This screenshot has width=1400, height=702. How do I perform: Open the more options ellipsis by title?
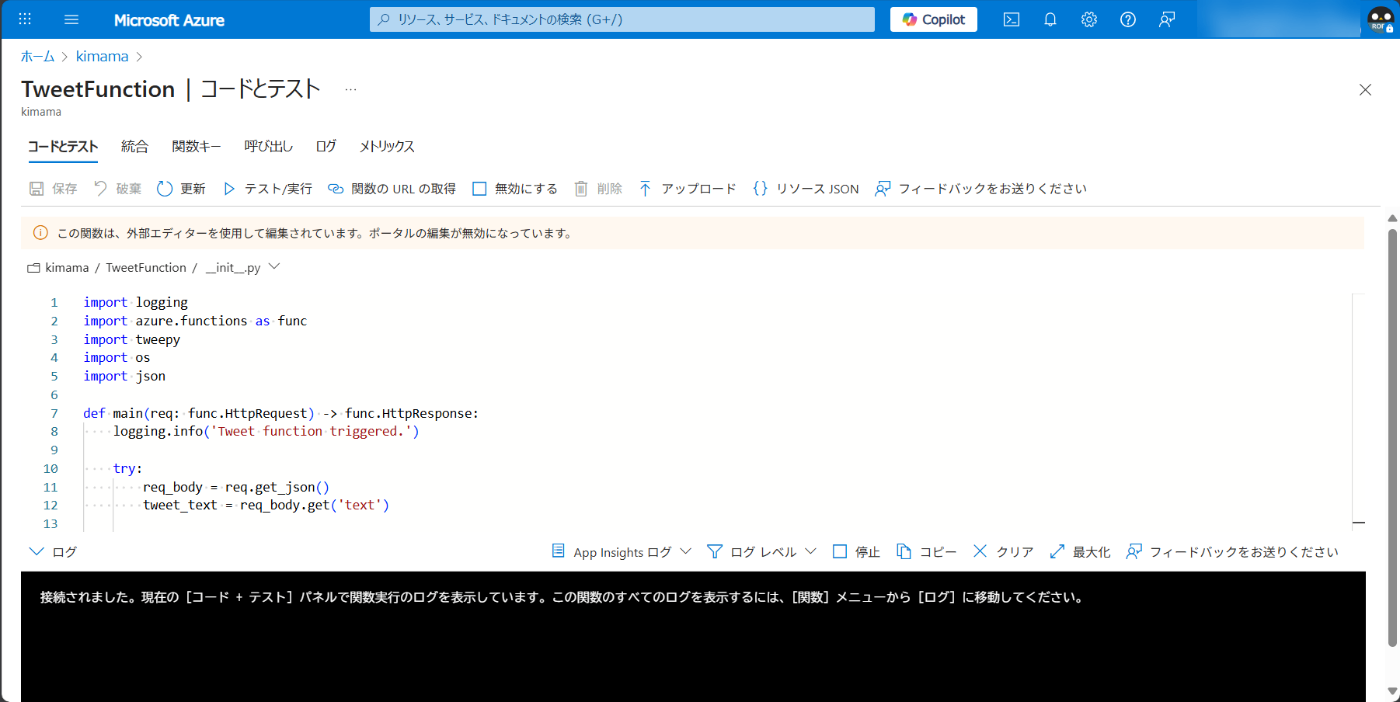tap(351, 89)
